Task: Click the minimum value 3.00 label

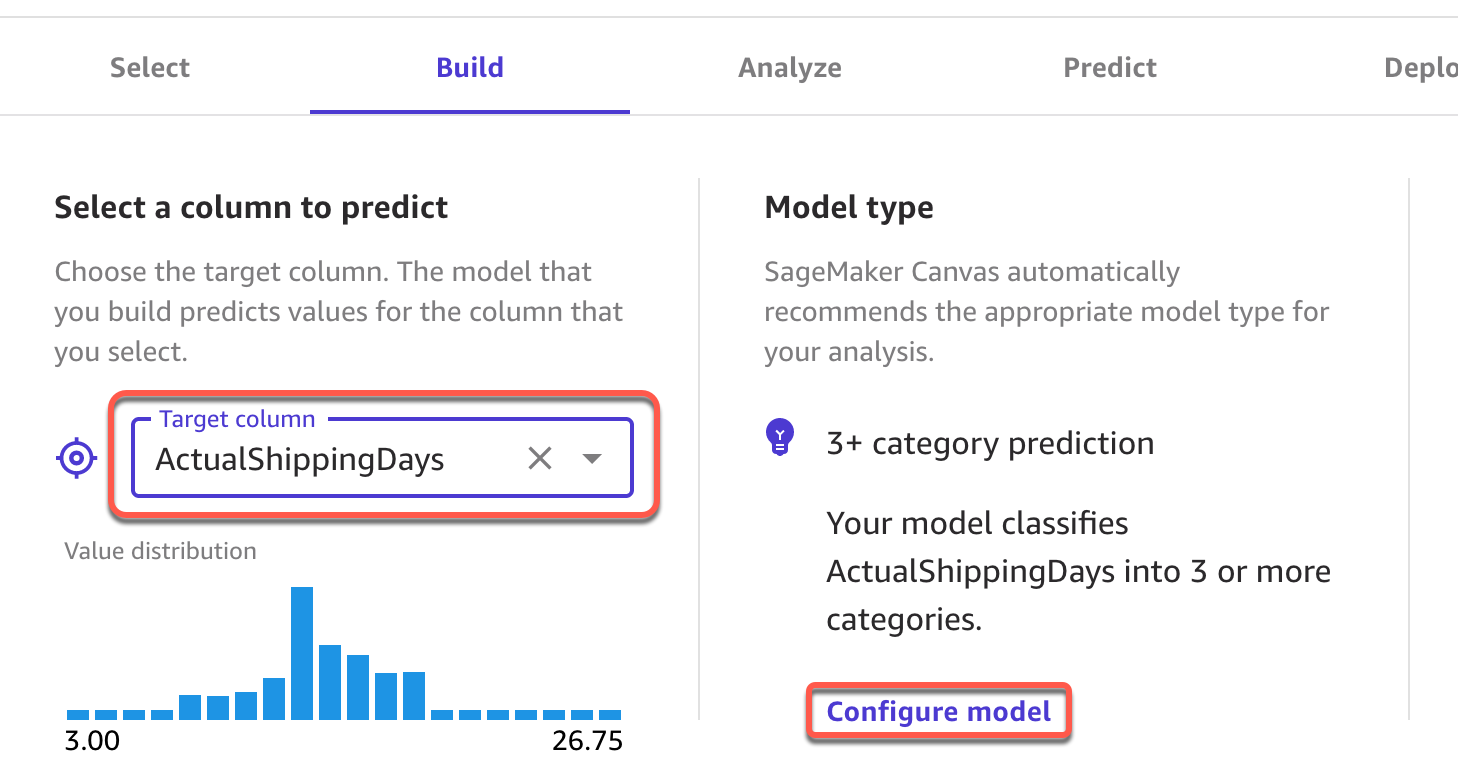Action: (x=92, y=741)
